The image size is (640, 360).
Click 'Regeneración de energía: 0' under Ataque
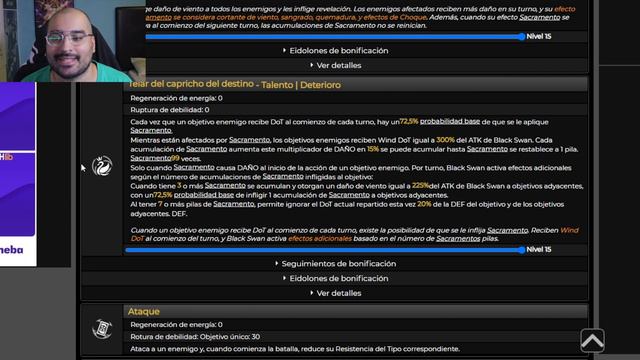[176, 325]
